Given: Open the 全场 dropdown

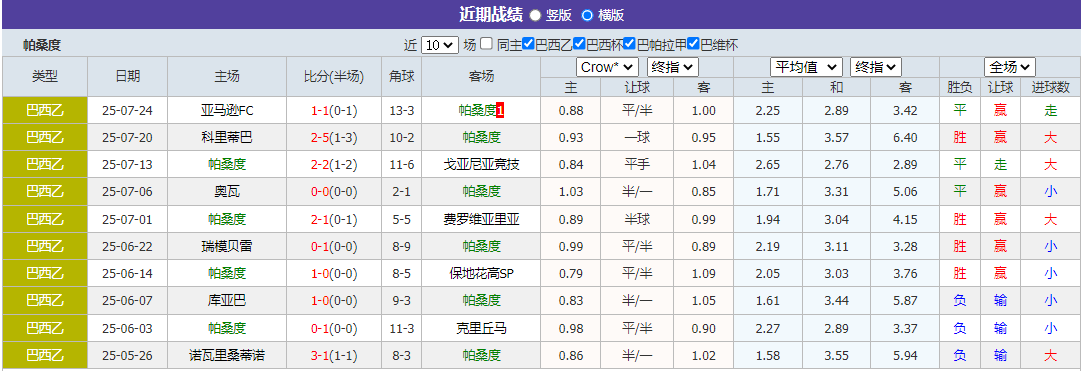Looking at the screenshot, I should pyautogui.click(x=1009, y=67).
